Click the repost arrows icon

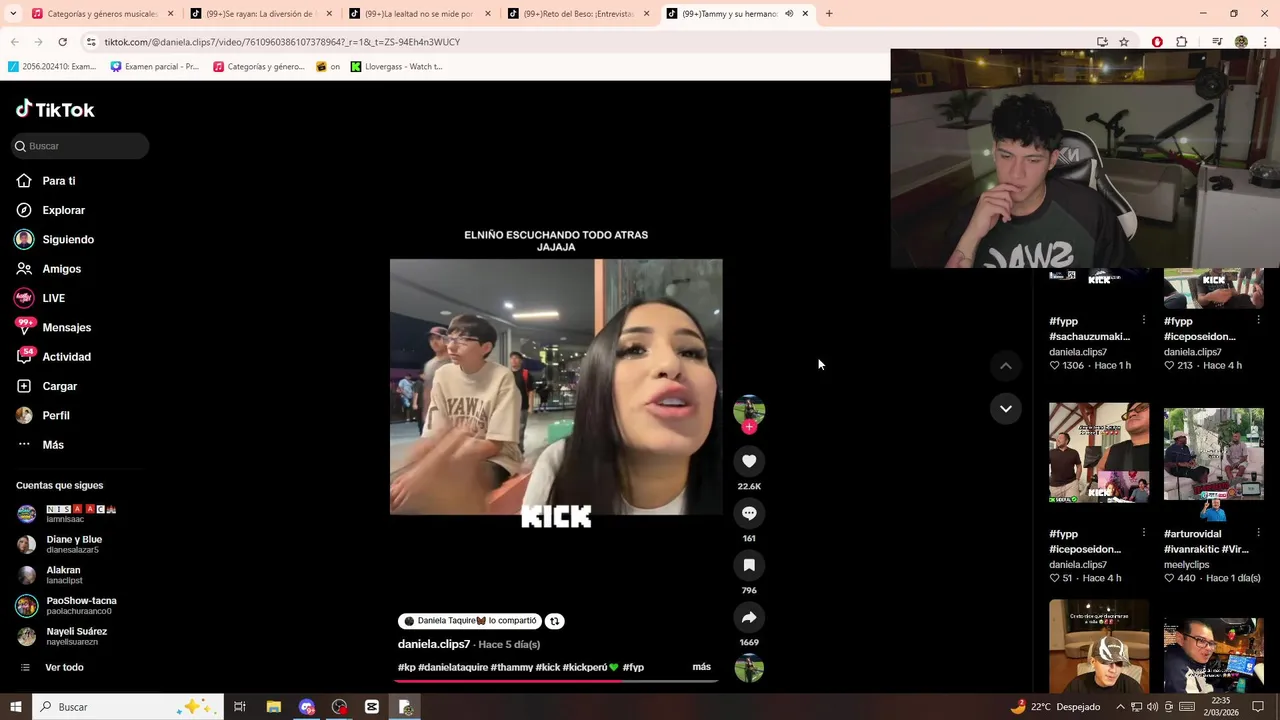click(554, 621)
